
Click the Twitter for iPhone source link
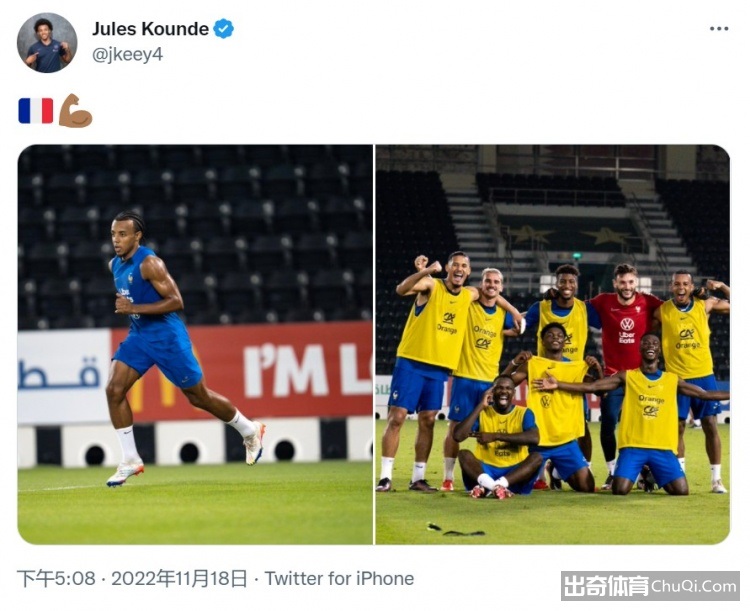339,578
